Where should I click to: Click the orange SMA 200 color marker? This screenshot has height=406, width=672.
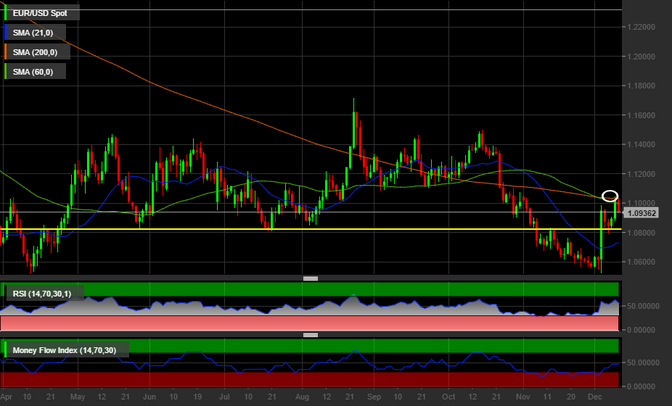[5, 53]
